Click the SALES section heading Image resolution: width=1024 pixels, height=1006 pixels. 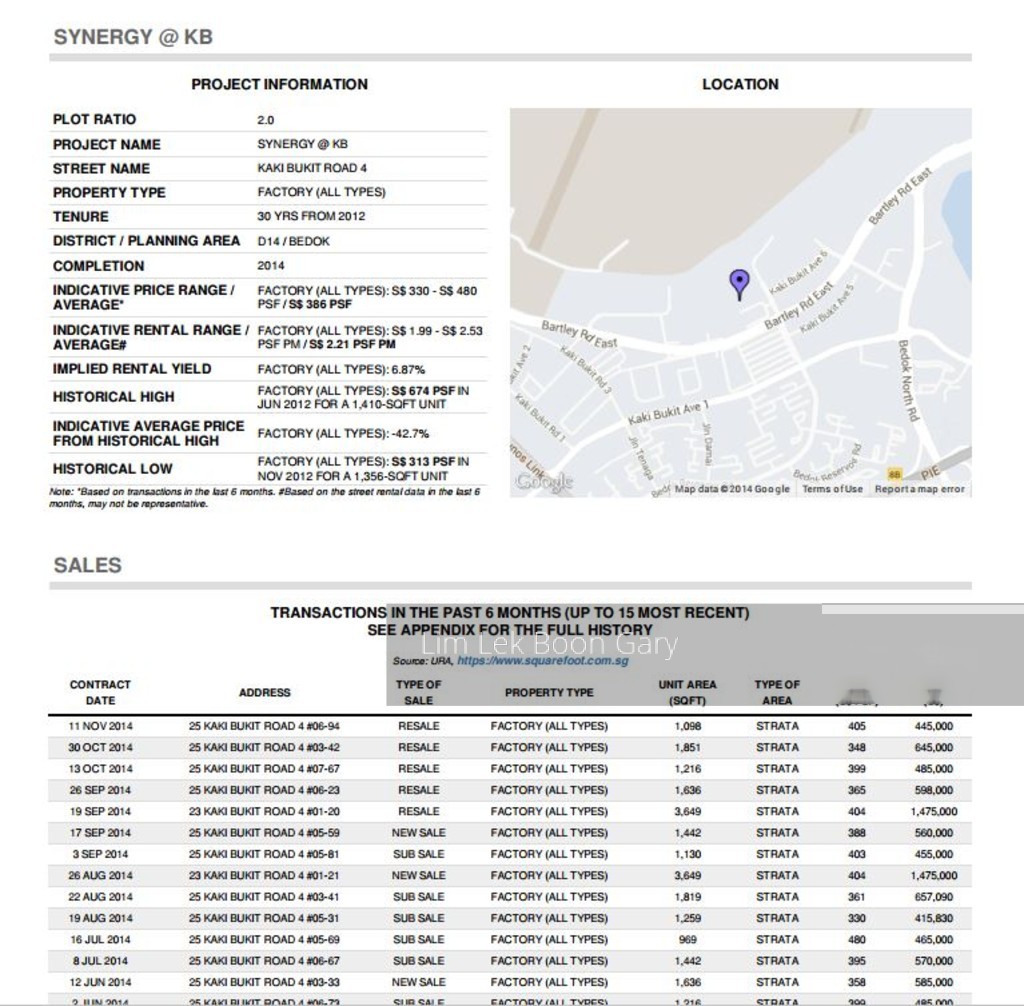point(88,565)
